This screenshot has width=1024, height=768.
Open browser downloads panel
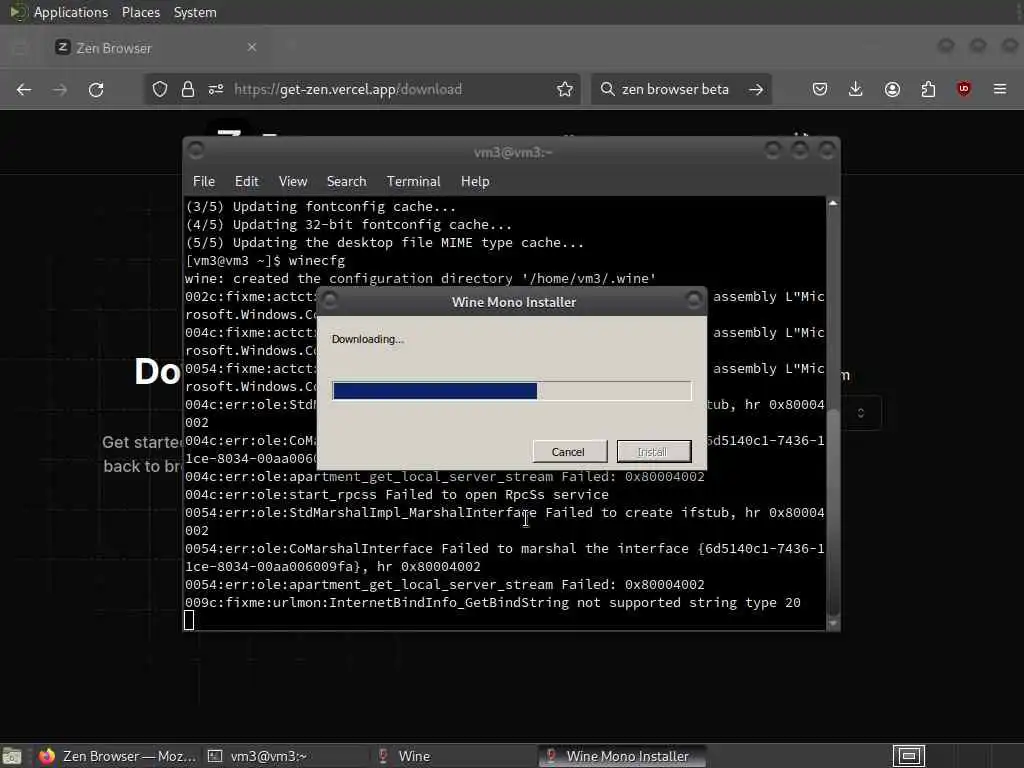(x=856, y=89)
